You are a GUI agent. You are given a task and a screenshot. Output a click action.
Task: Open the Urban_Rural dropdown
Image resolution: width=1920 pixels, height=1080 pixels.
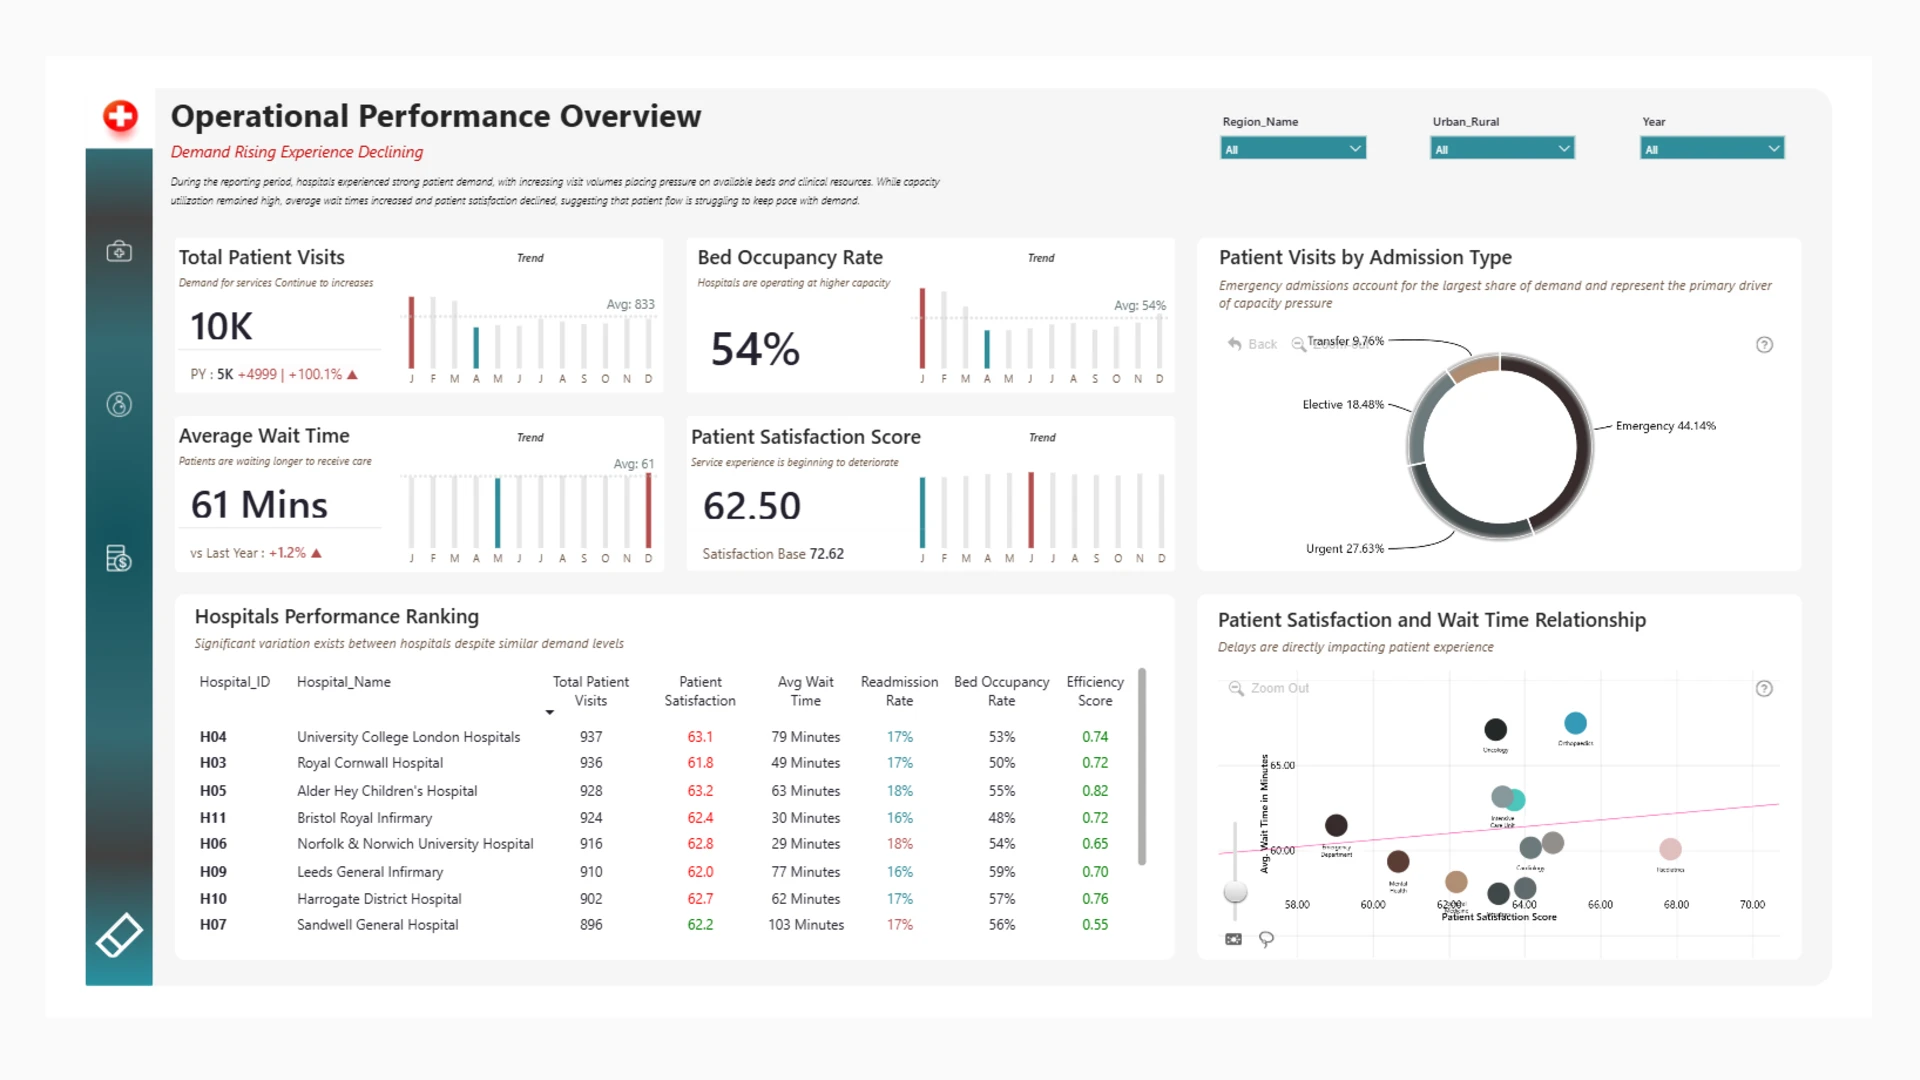tap(1502, 149)
